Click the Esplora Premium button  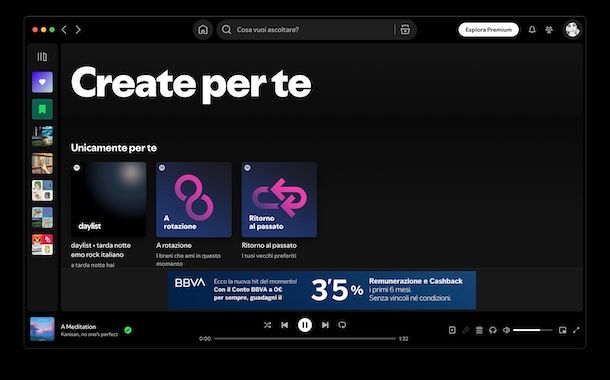tap(489, 30)
